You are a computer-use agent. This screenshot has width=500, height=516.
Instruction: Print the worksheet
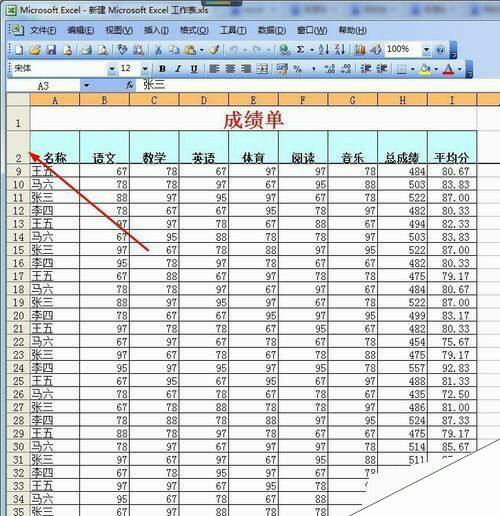coord(87,50)
